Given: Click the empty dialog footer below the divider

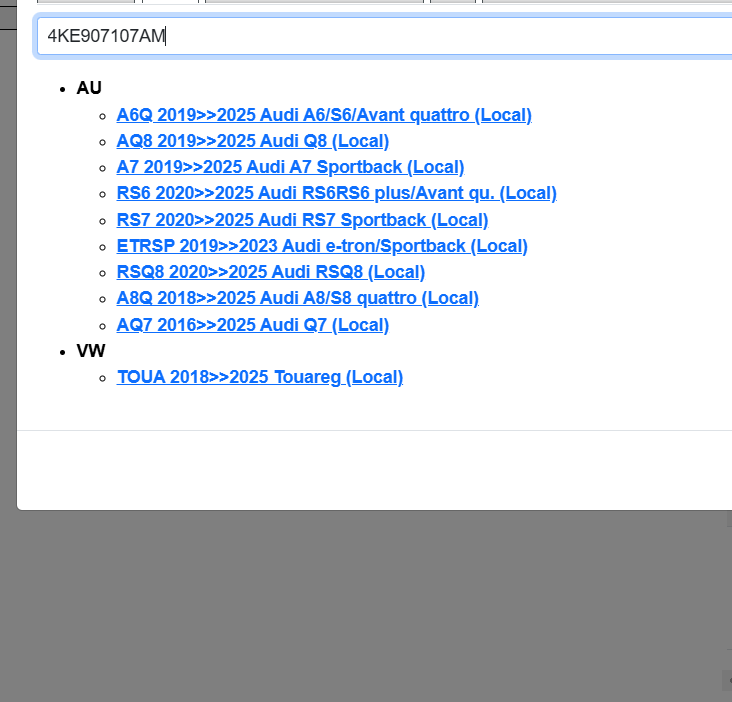Looking at the screenshot, I should pyautogui.click(x=370, y=470).
